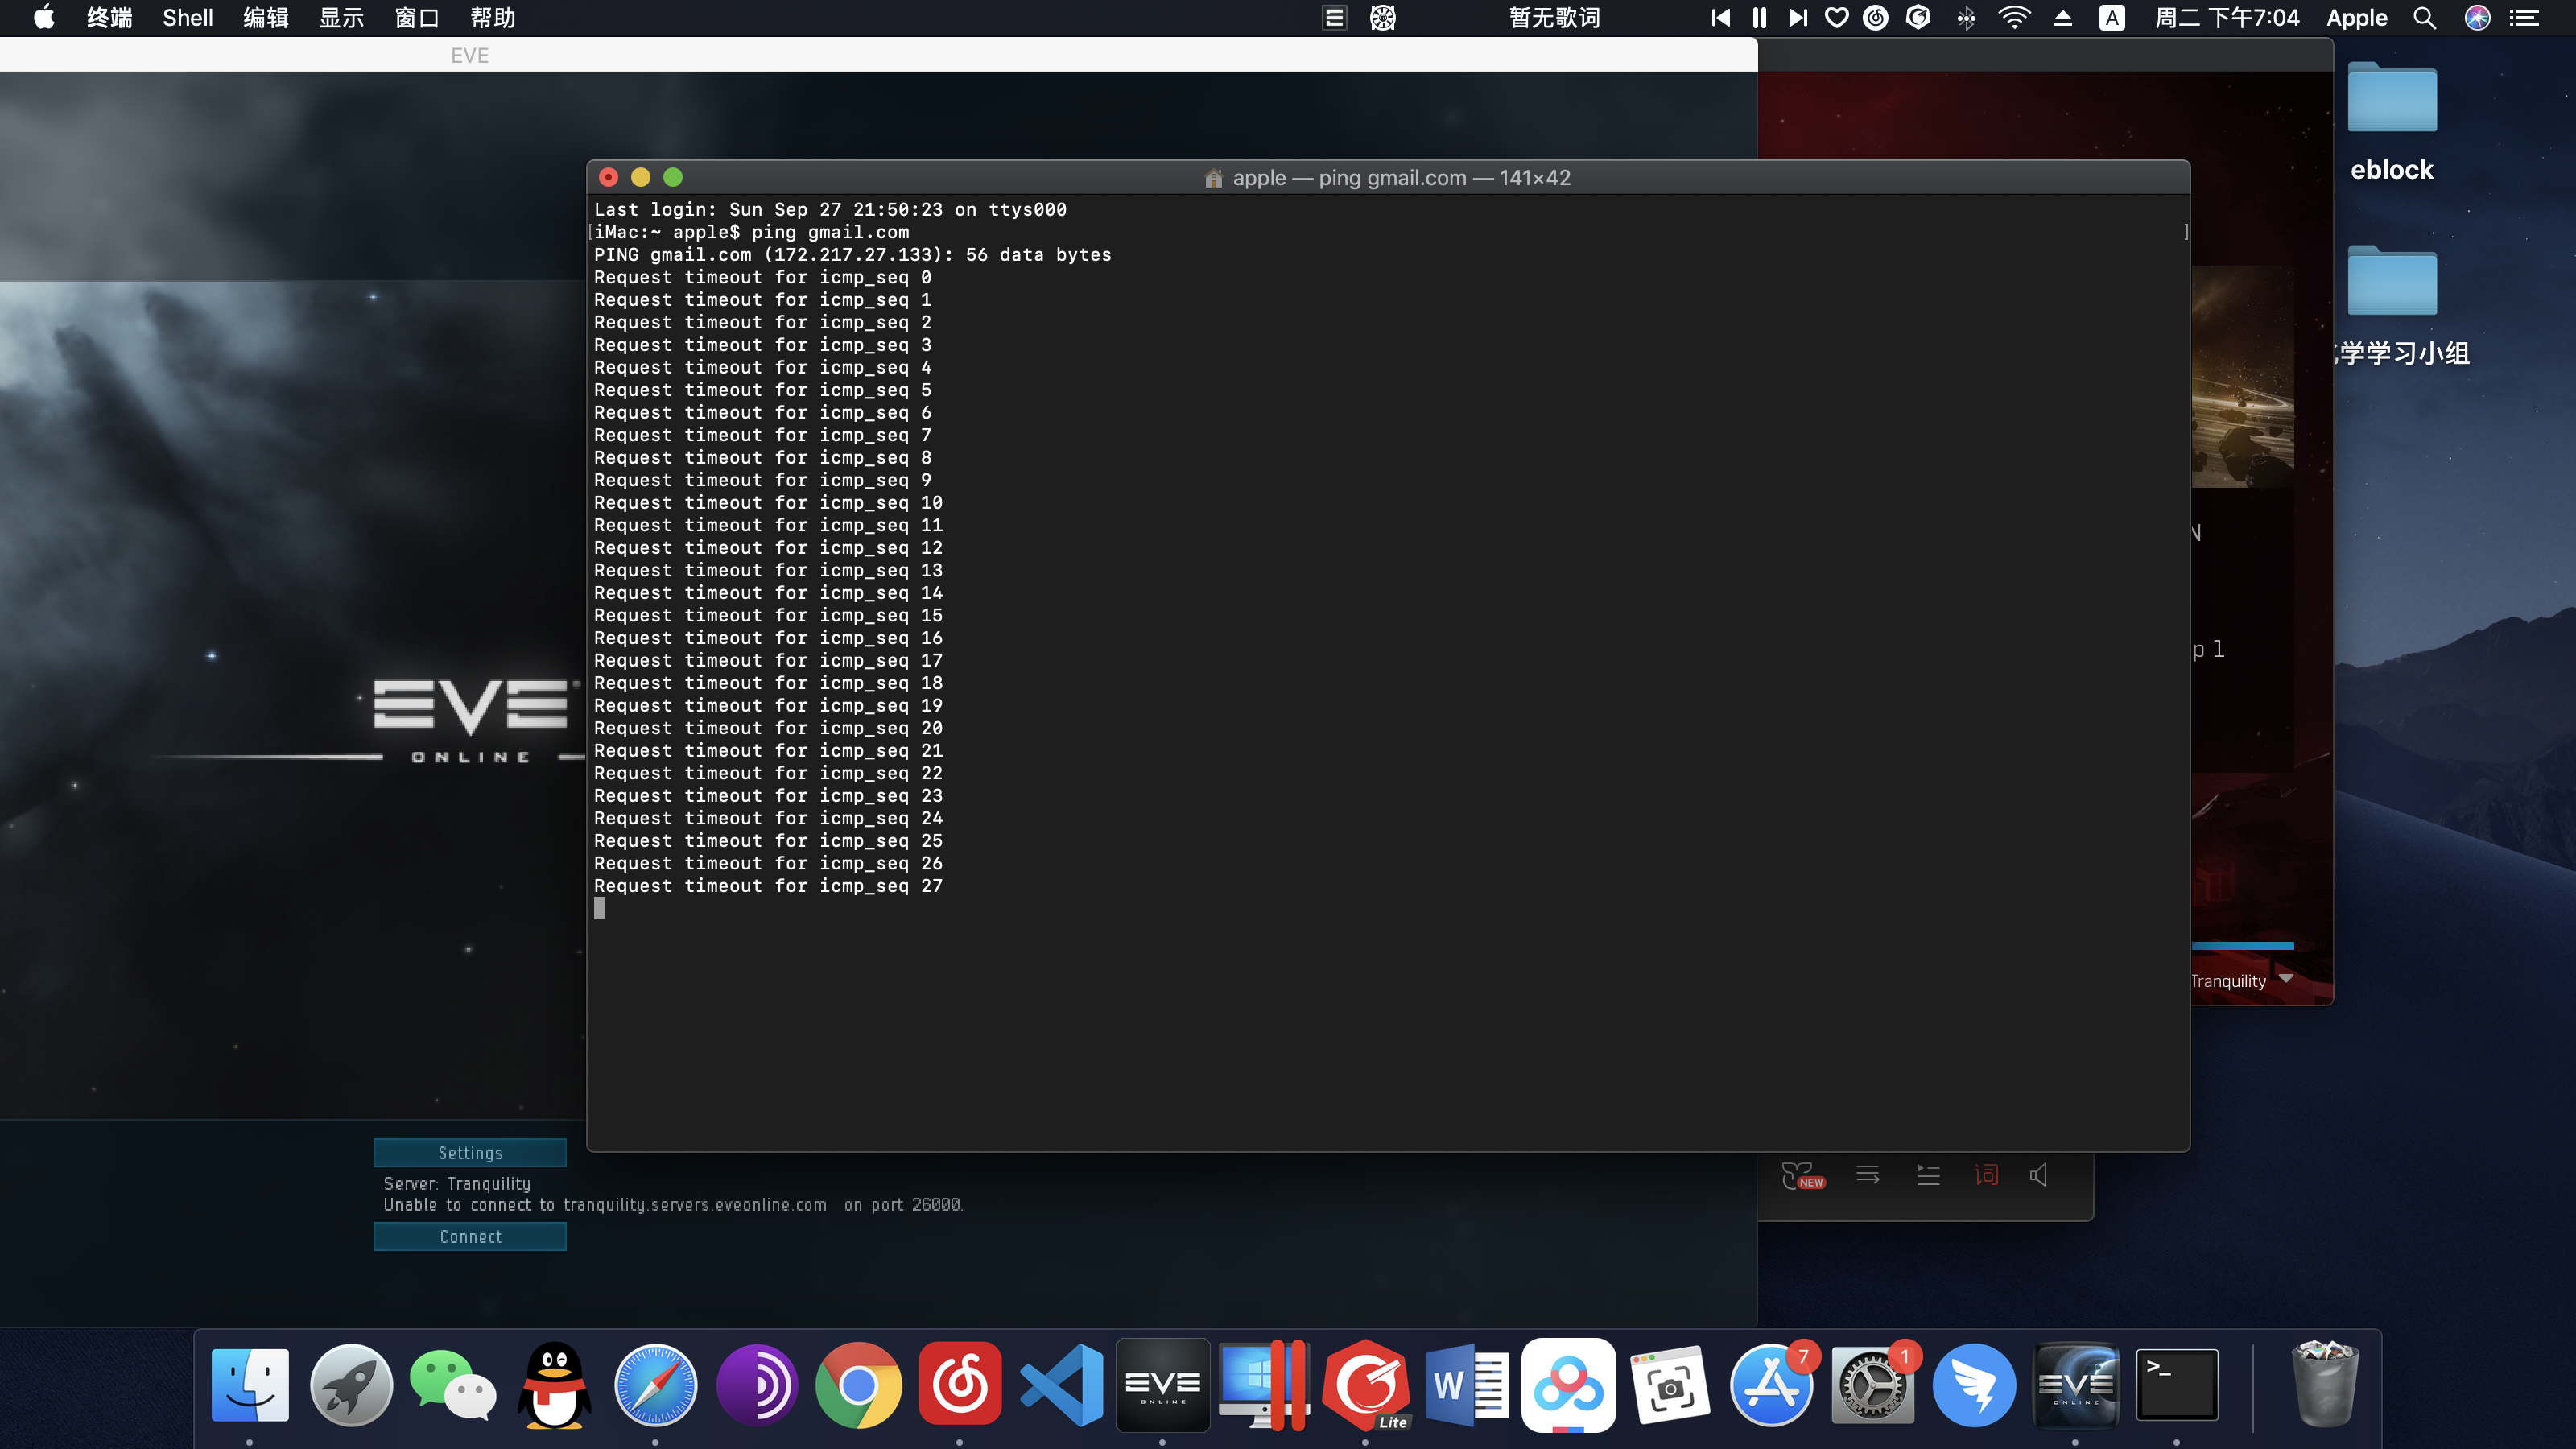The width and height of the screenshot is (2576, 1449).
Task: Minimize the Terminal window
Action: (641, 177)
